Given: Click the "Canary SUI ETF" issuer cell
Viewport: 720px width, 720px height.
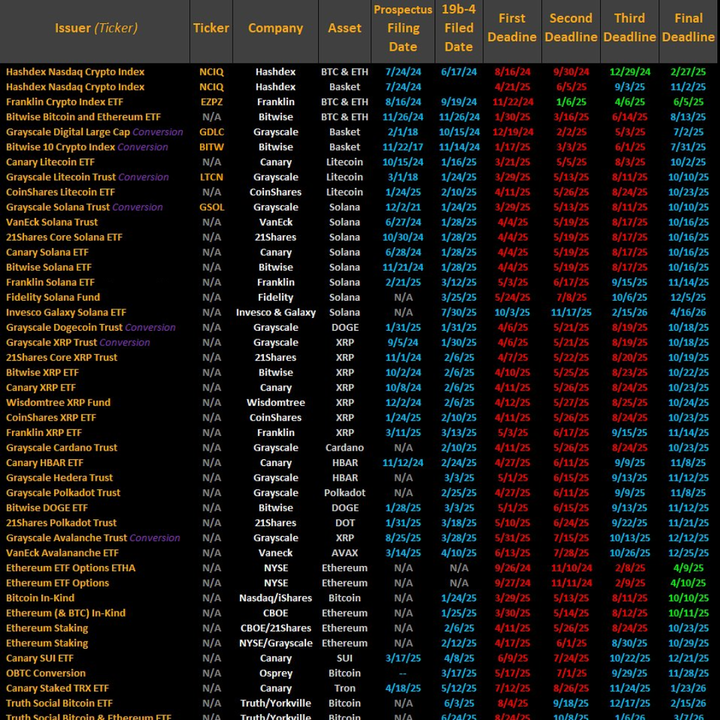Looking at the screenshot, I should tap(39, 658).
